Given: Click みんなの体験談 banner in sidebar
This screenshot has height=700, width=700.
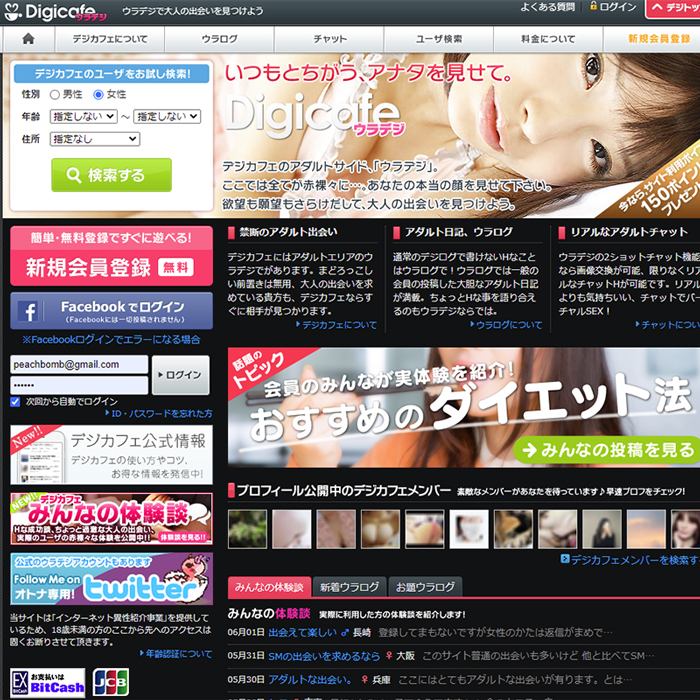Looking at the screenshot, I should (112, 519).
